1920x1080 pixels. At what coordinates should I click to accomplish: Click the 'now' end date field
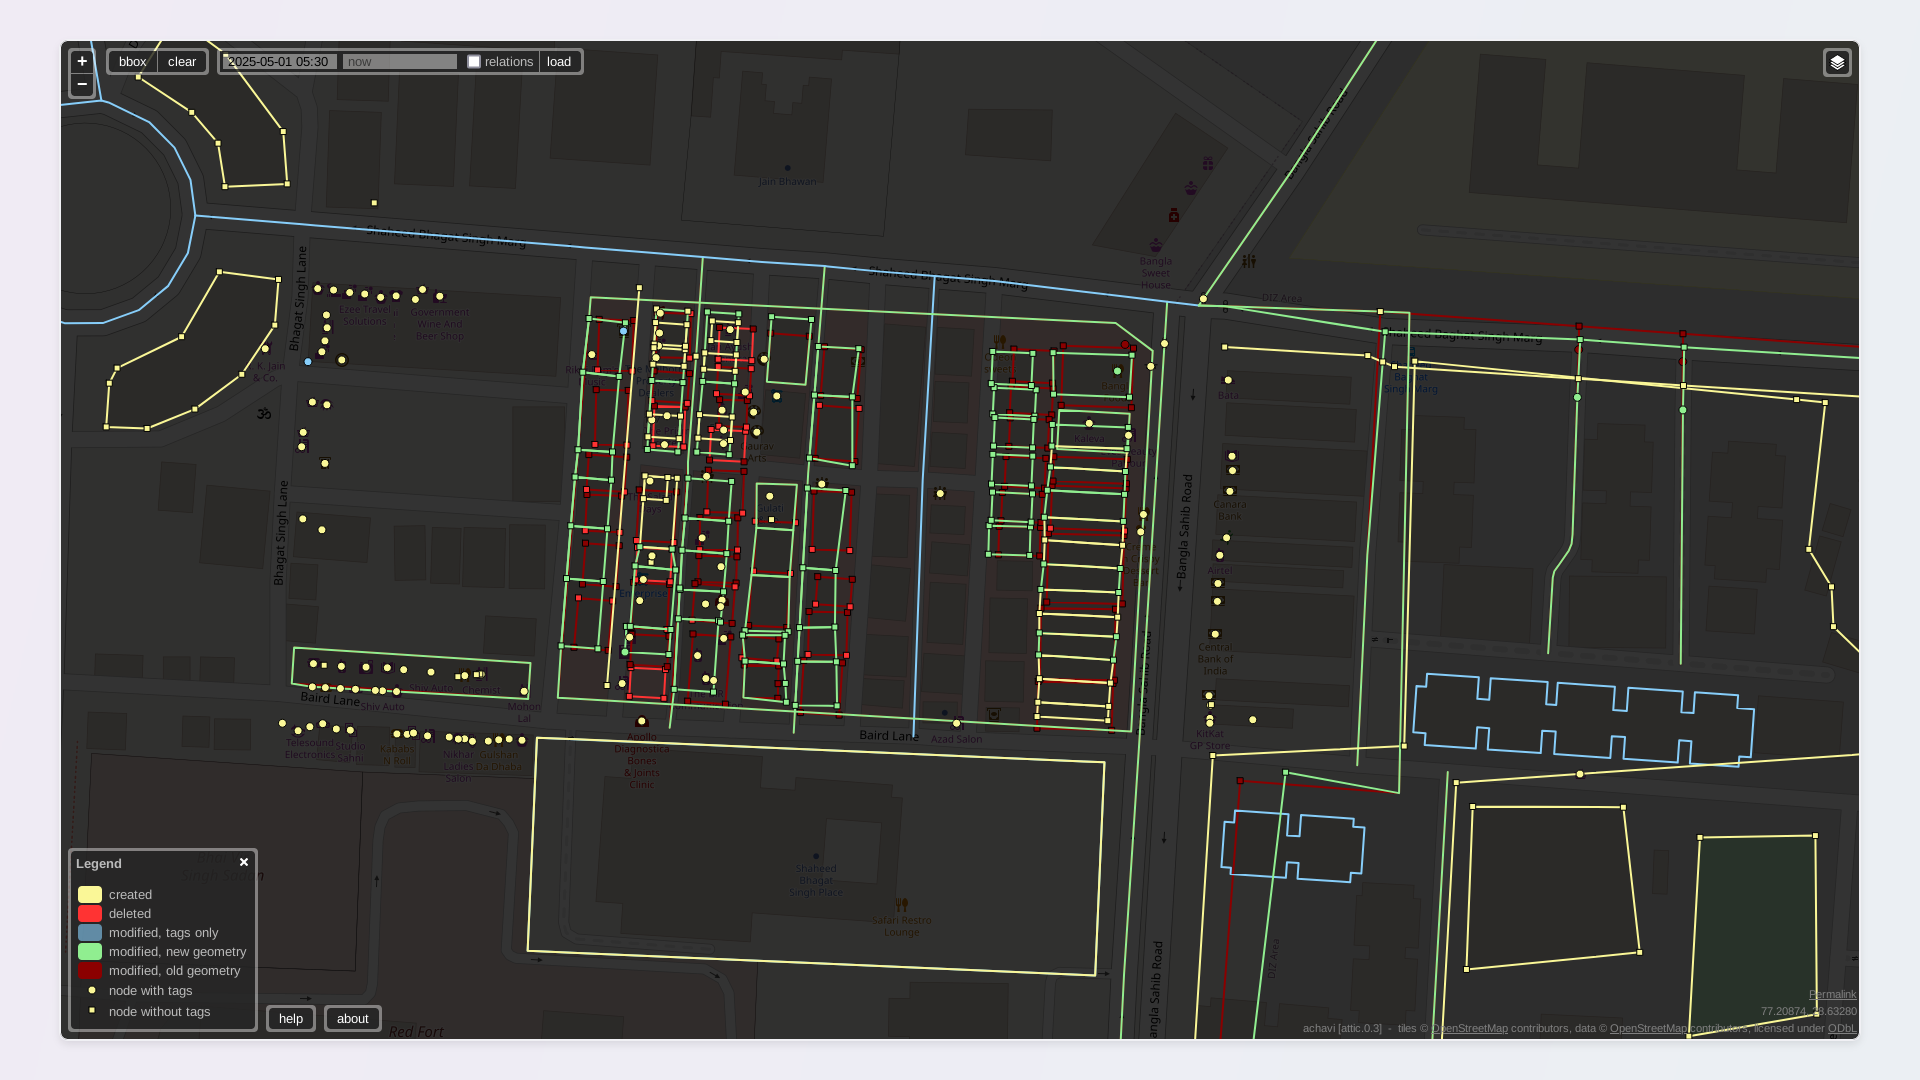399,62
